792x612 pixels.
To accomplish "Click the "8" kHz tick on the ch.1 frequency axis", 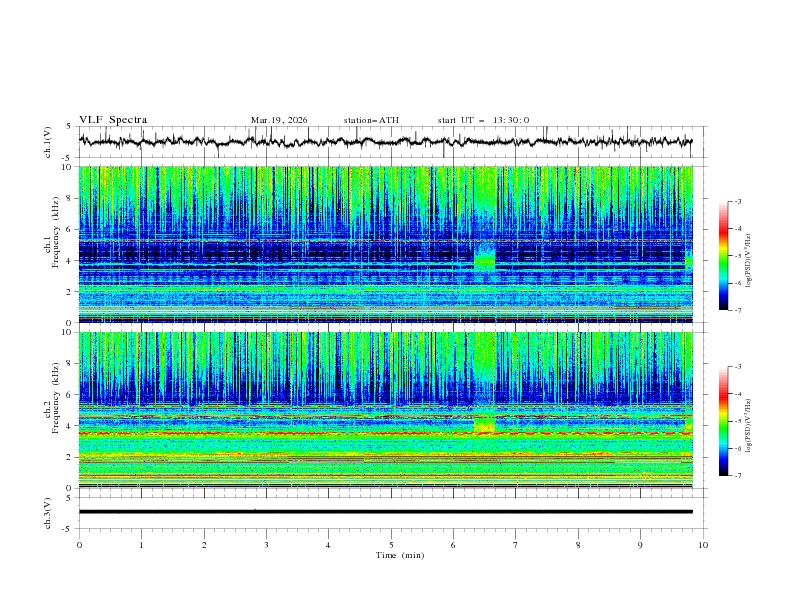I will pos(69,198).
